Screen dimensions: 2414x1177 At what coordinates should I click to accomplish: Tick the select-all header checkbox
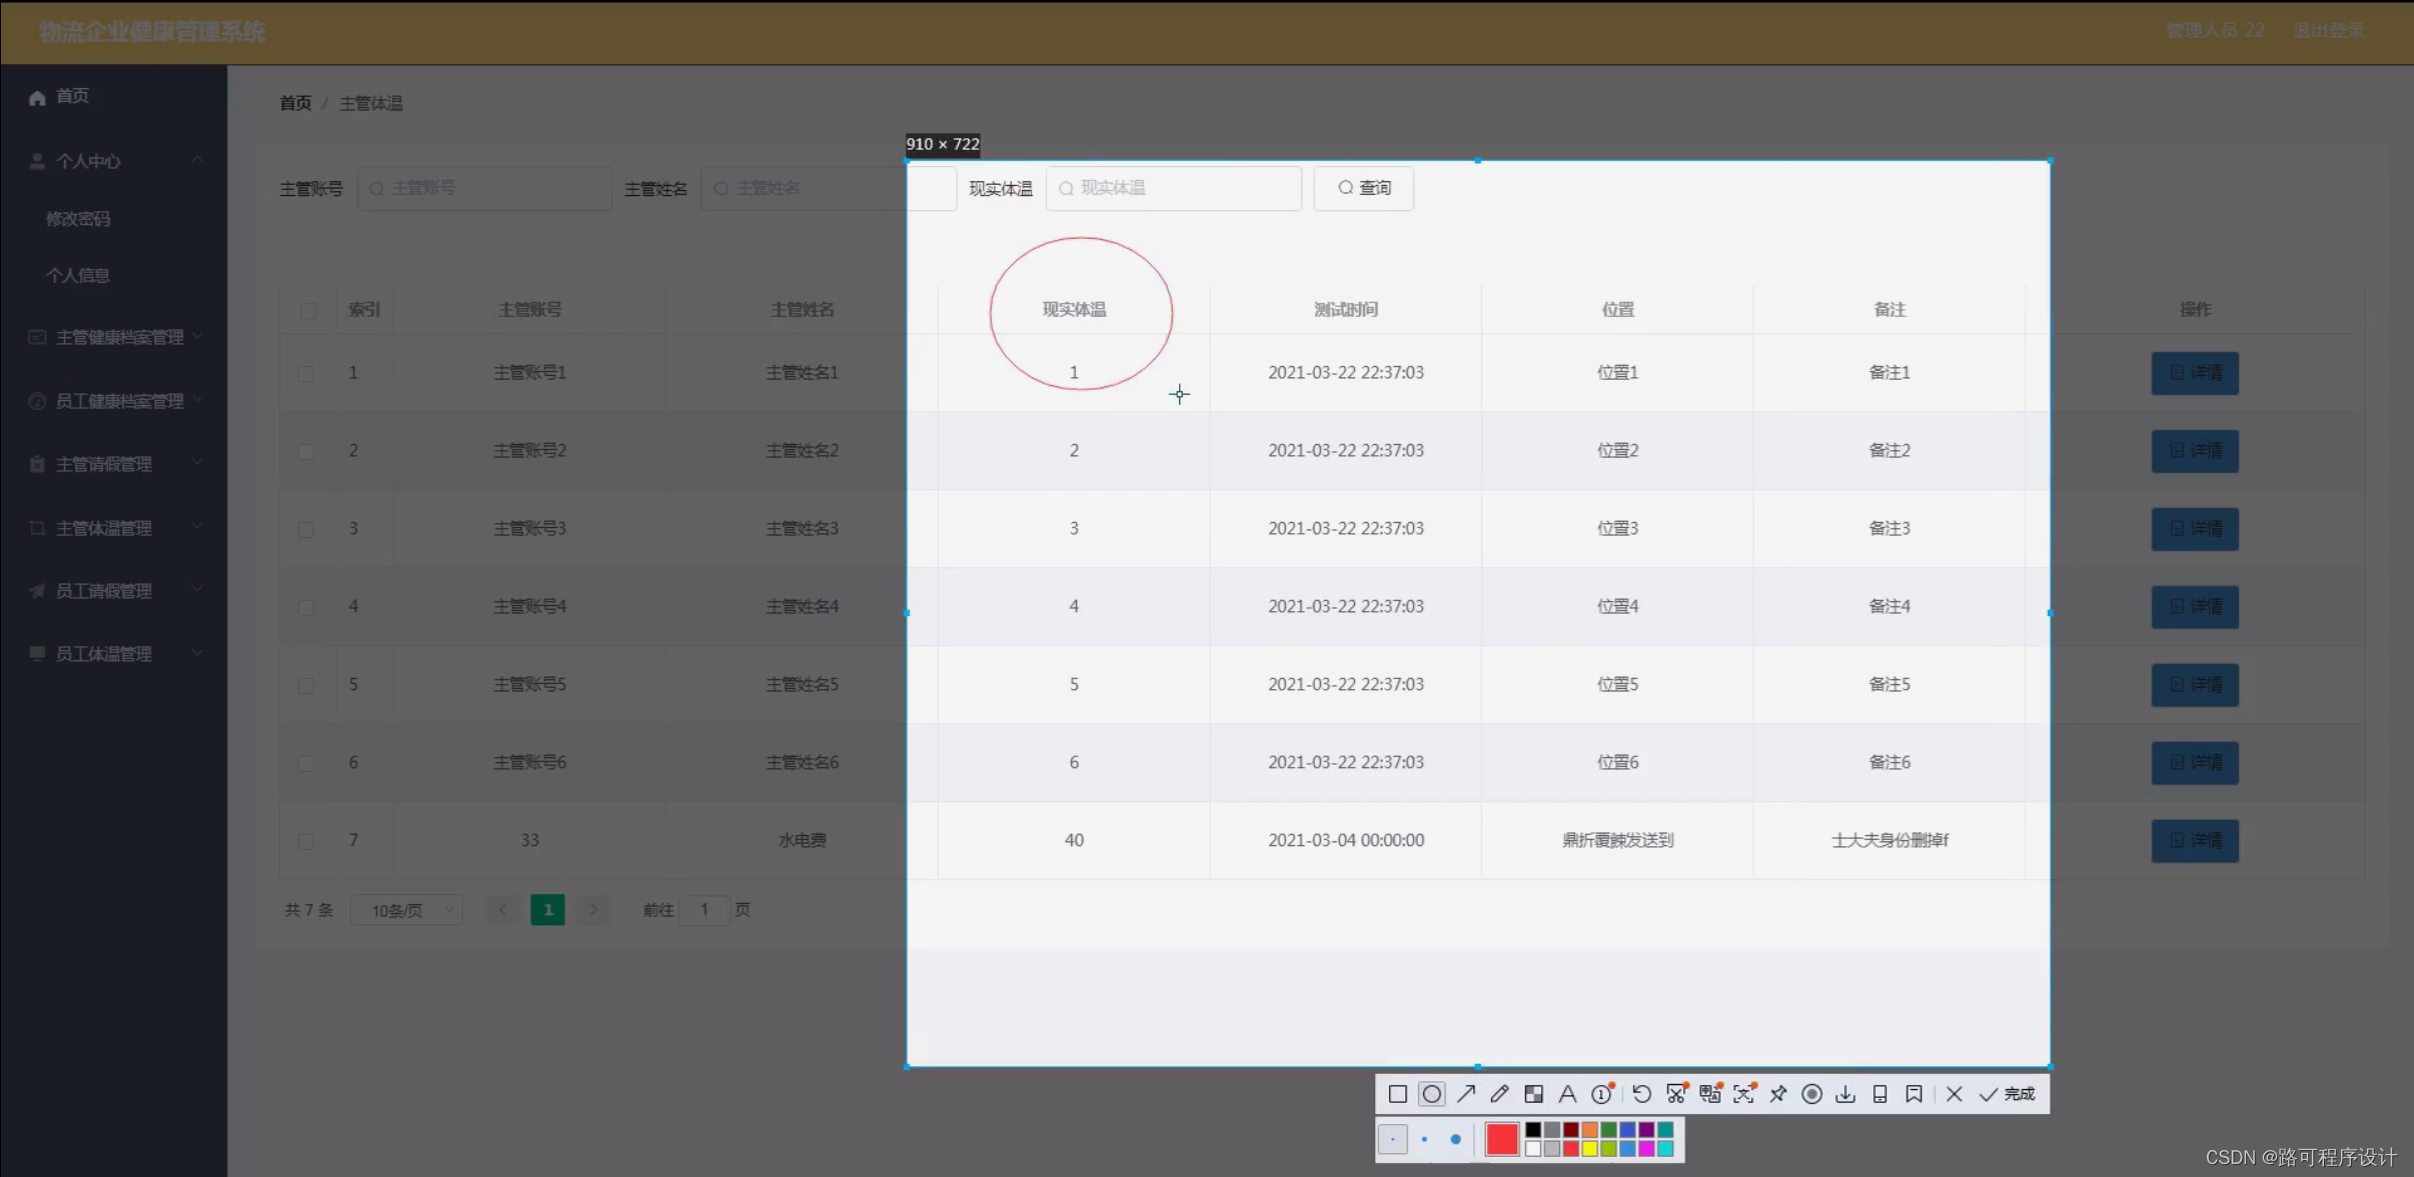click(x=308, y=310)
